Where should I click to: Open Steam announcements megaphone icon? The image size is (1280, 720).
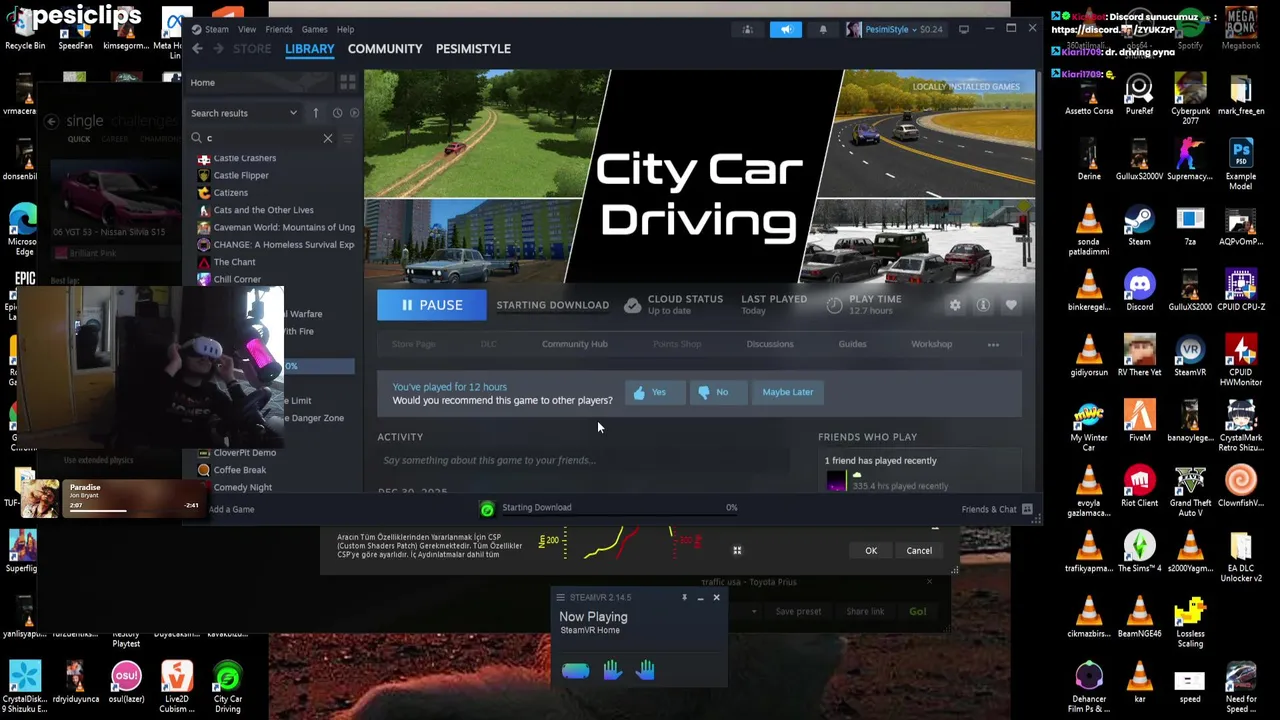pos(787,29)
